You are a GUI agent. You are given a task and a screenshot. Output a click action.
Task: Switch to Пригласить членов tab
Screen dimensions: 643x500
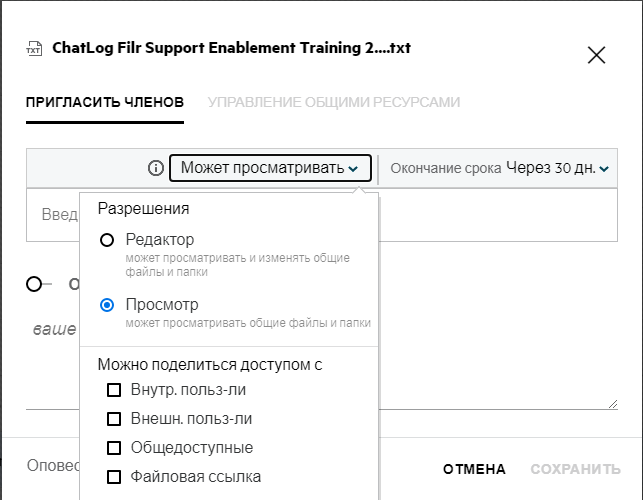pos(105,102)
